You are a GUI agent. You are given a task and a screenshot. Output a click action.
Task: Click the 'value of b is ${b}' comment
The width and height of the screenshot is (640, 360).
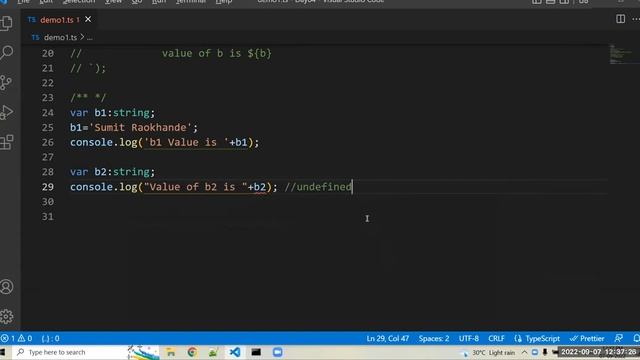coord(217,53)
